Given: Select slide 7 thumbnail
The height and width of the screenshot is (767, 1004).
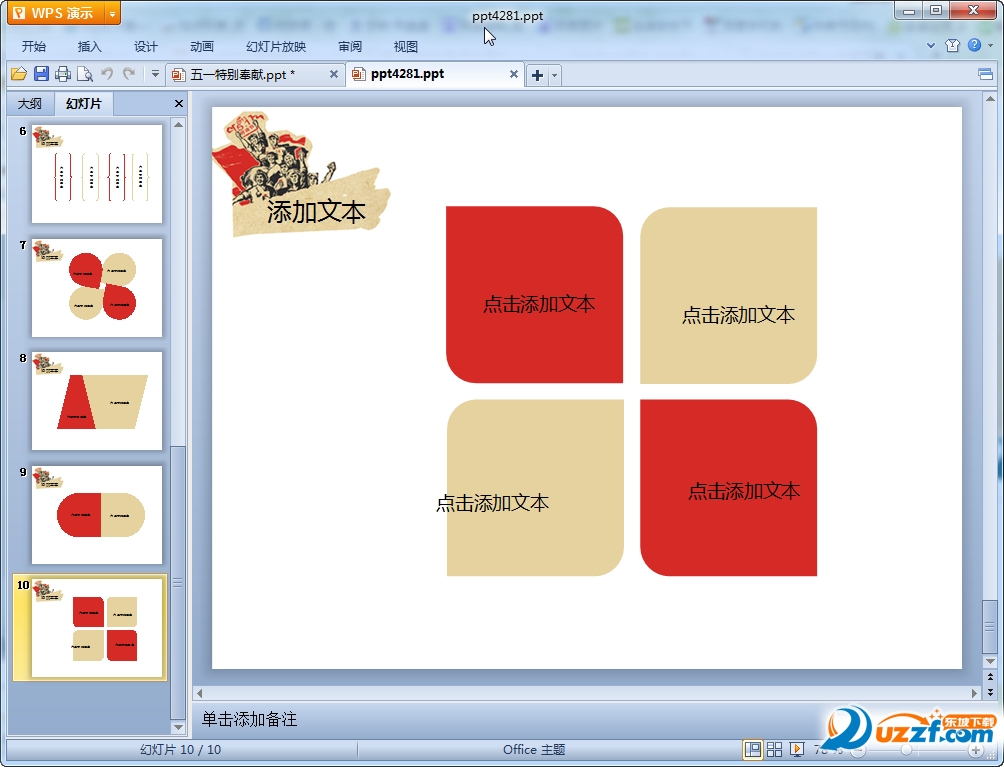Looking at the screenshot, I should pos(97,287).
